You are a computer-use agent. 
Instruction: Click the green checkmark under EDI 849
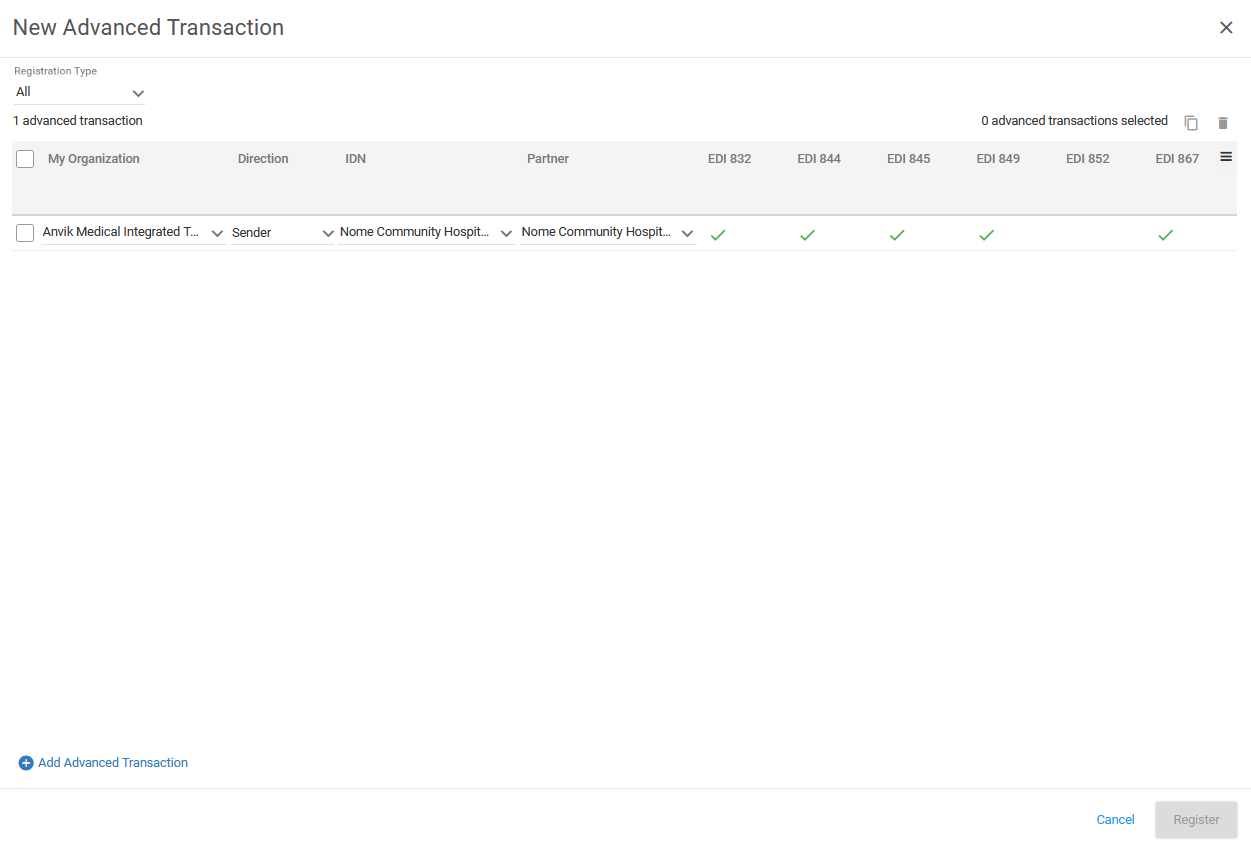[986, 234]
